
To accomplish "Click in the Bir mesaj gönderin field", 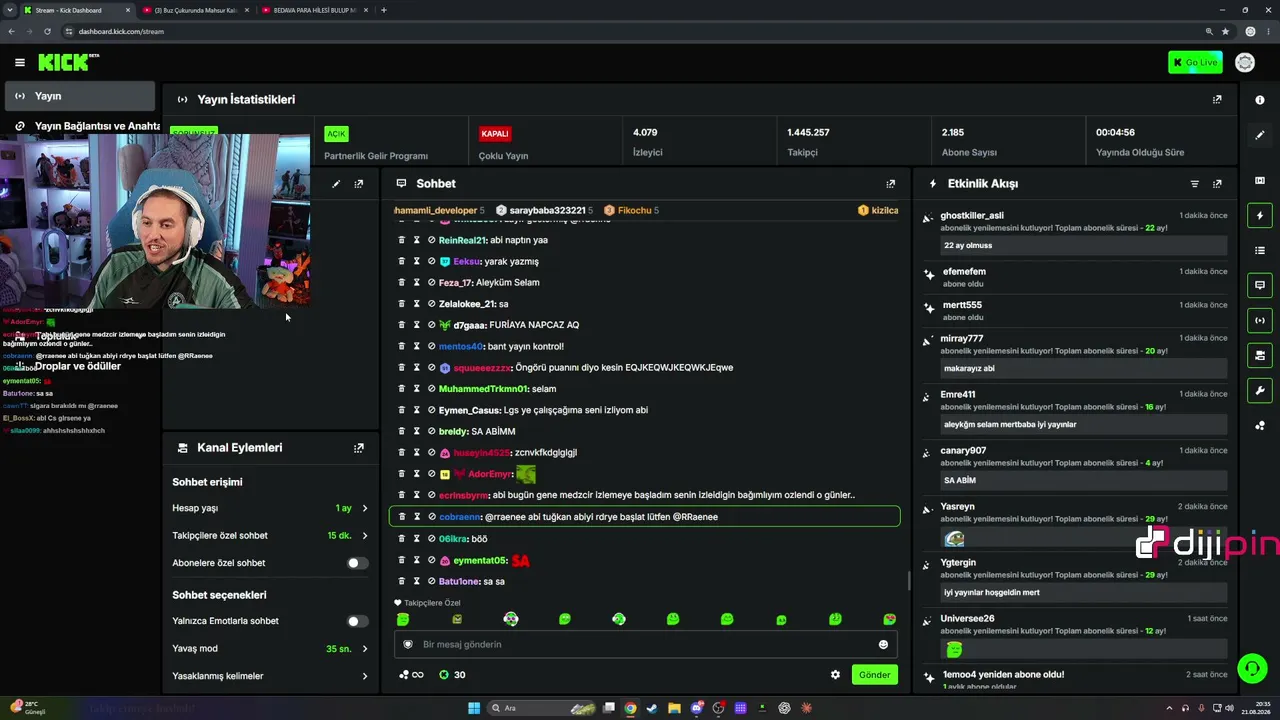I will pyautogui.click(x=645, y=645).
